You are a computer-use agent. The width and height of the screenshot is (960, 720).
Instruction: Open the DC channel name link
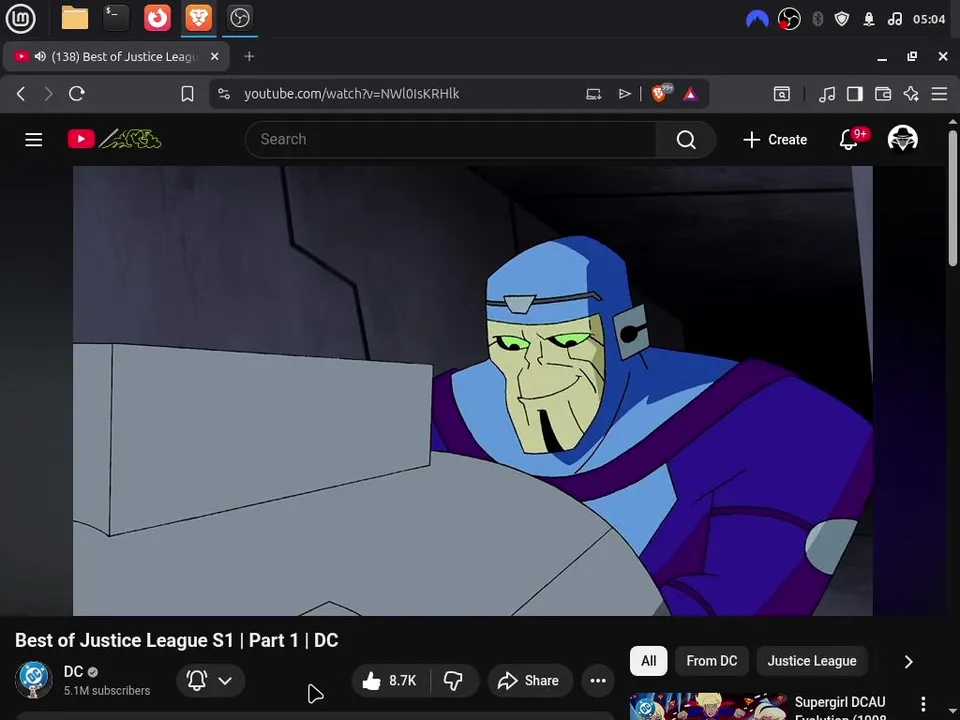73,671
